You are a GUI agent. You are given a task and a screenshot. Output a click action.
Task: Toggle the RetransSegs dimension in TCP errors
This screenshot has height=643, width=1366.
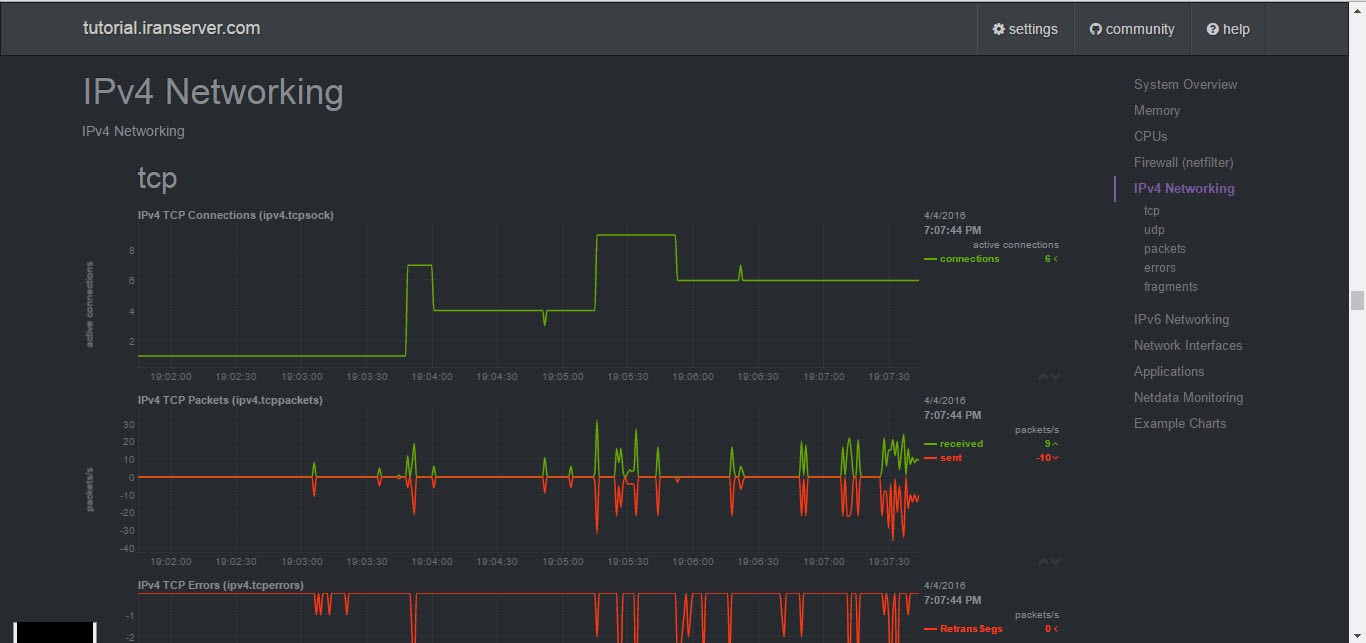tap(970, 629)
